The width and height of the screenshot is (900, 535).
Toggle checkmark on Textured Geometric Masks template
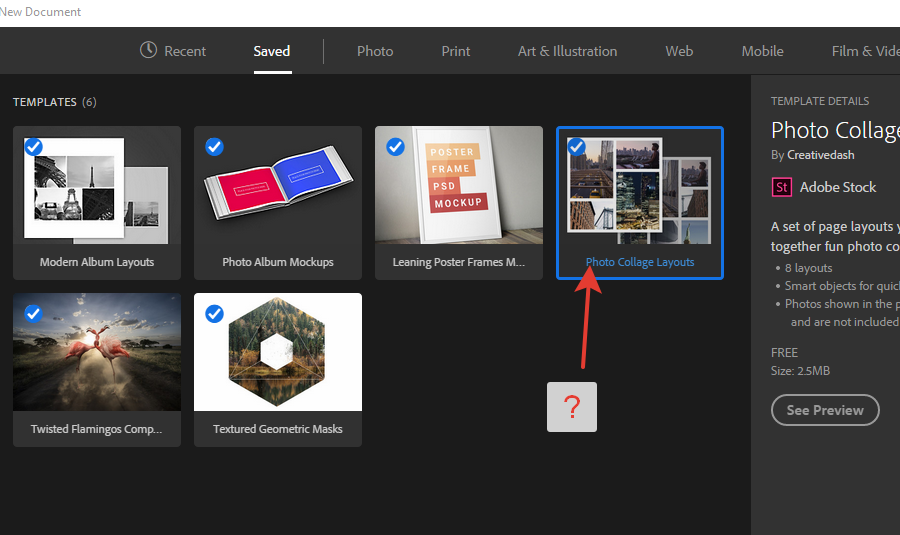pos(214,314)
